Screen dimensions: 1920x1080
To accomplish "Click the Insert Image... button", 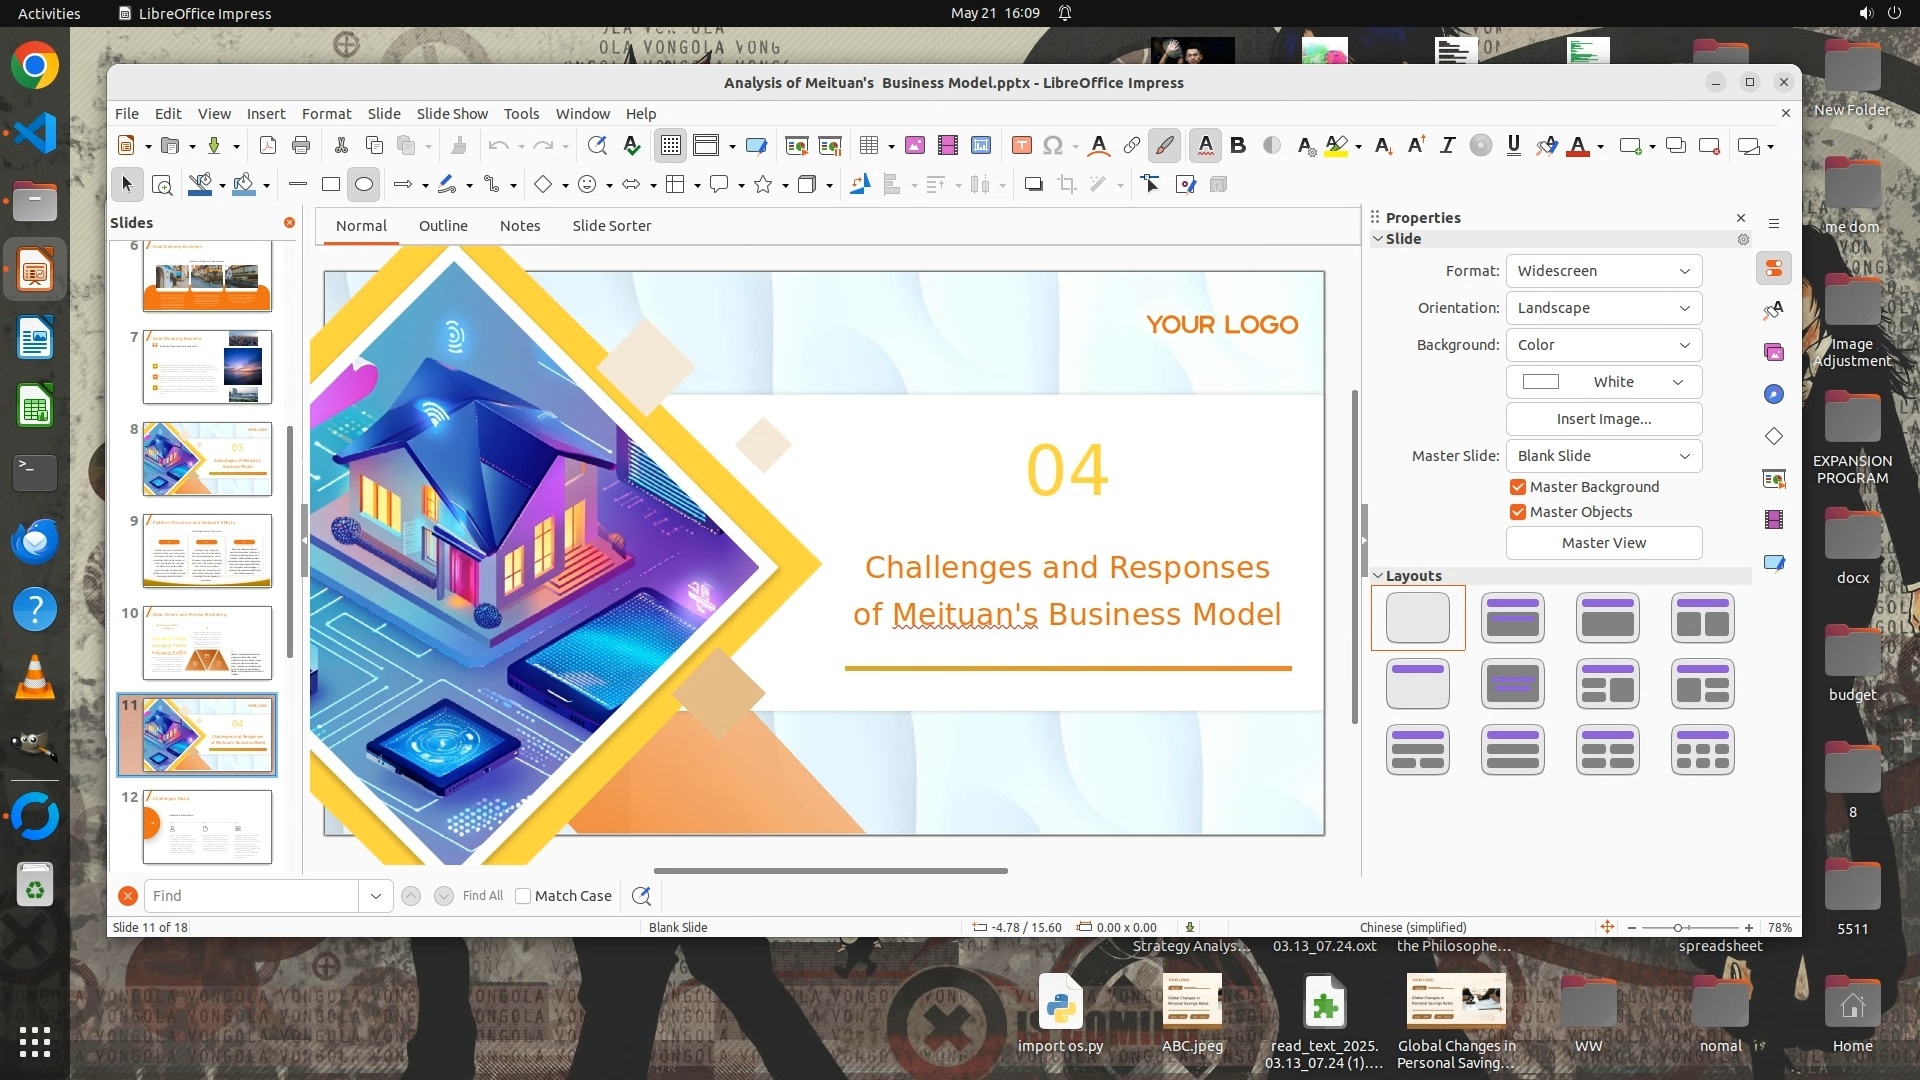I will (1603, 419).
